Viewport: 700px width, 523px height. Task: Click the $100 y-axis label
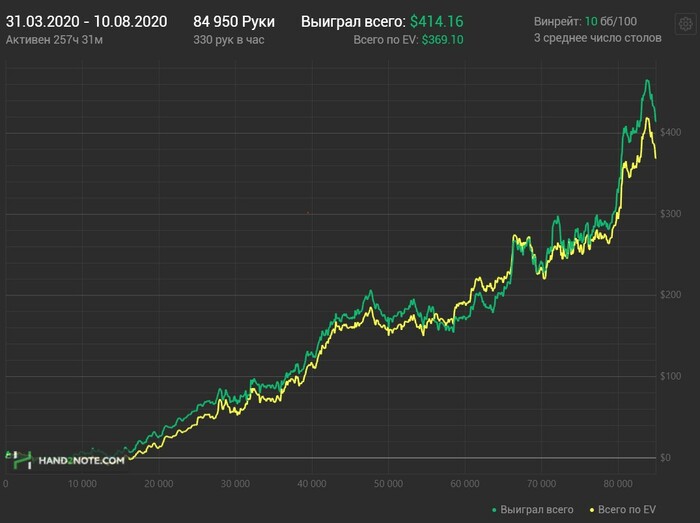pos(671,376)
